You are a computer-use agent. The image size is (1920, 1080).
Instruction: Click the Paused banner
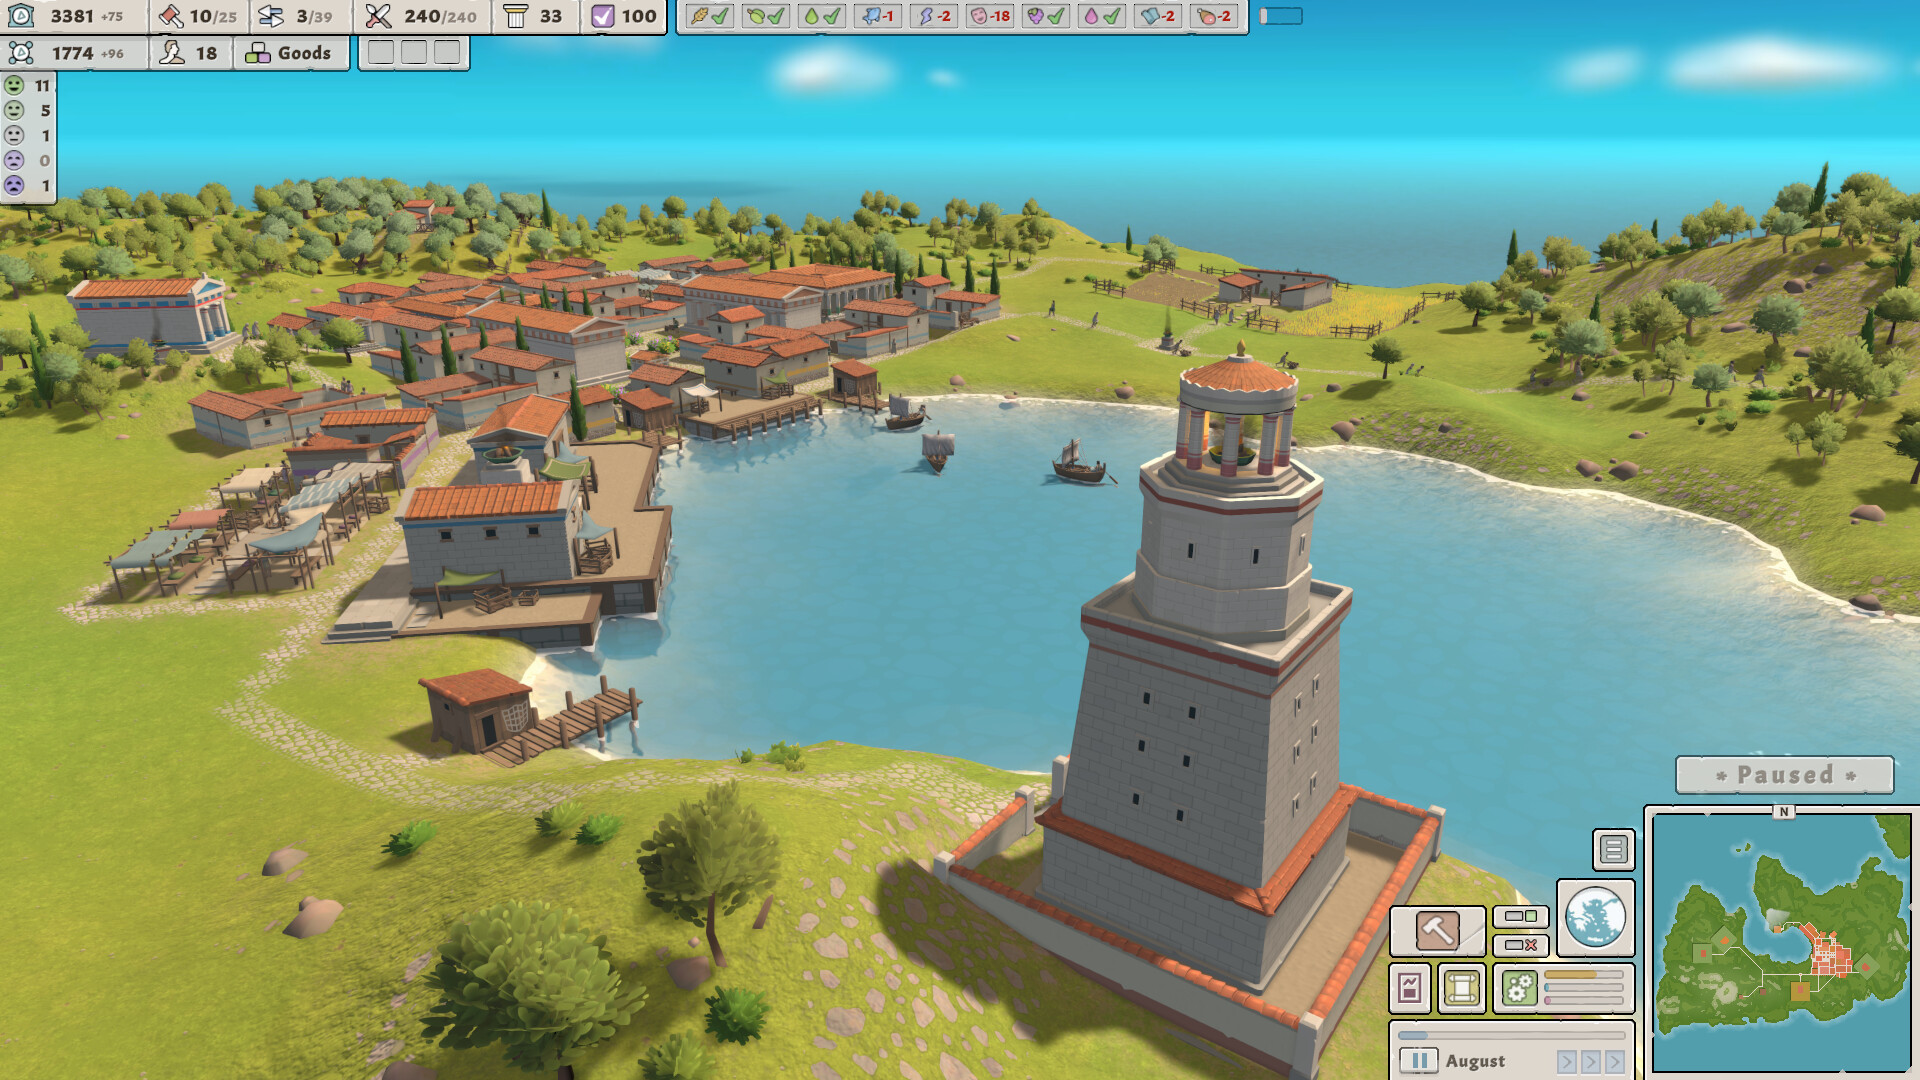[x=1787, y=773]
